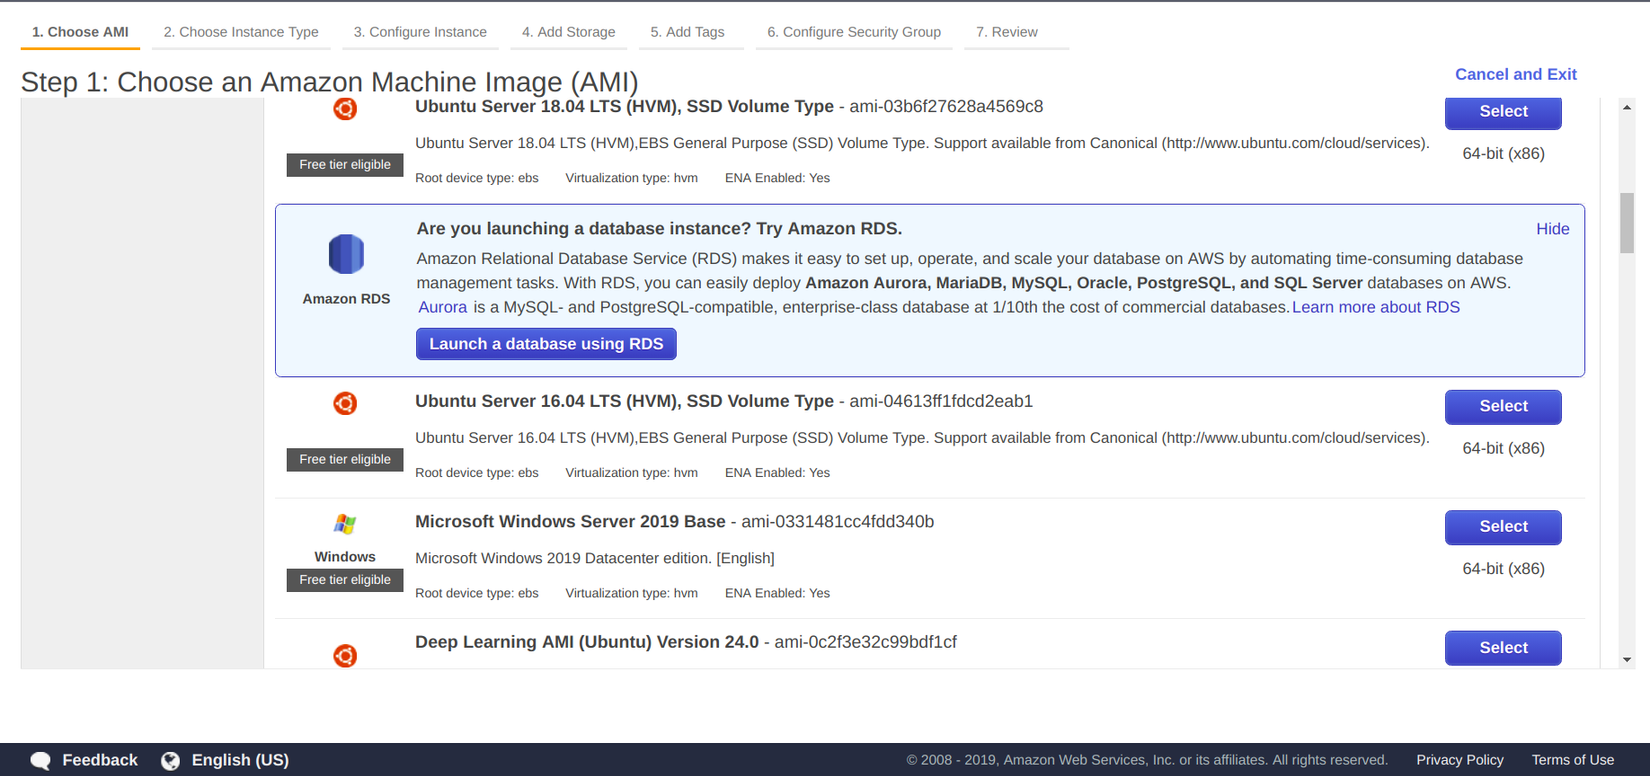Select Ubuntu Server 16.04 LTS AMI
The width and height of the screenshot is (1650, 776).
[1503, 407]
